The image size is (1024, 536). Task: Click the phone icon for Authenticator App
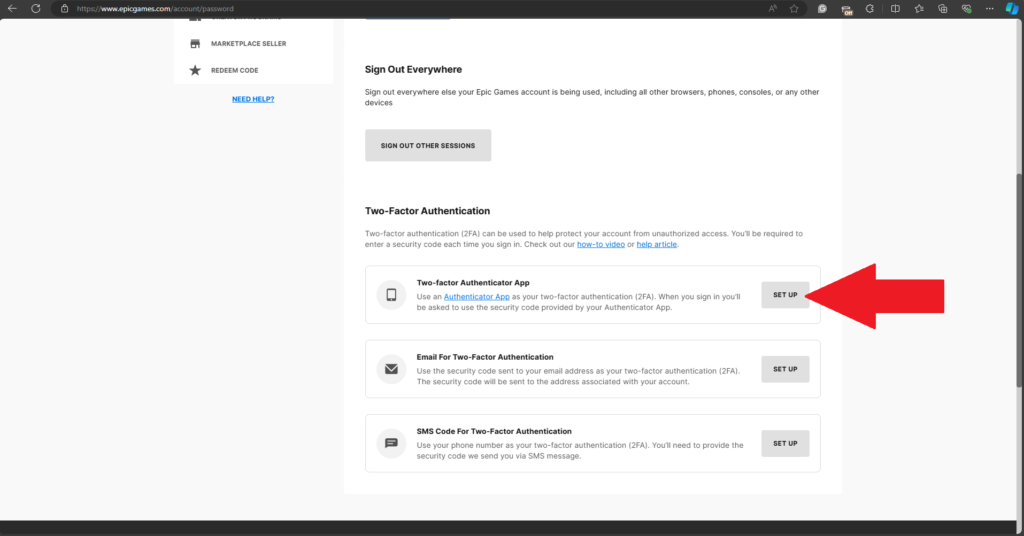391,295
